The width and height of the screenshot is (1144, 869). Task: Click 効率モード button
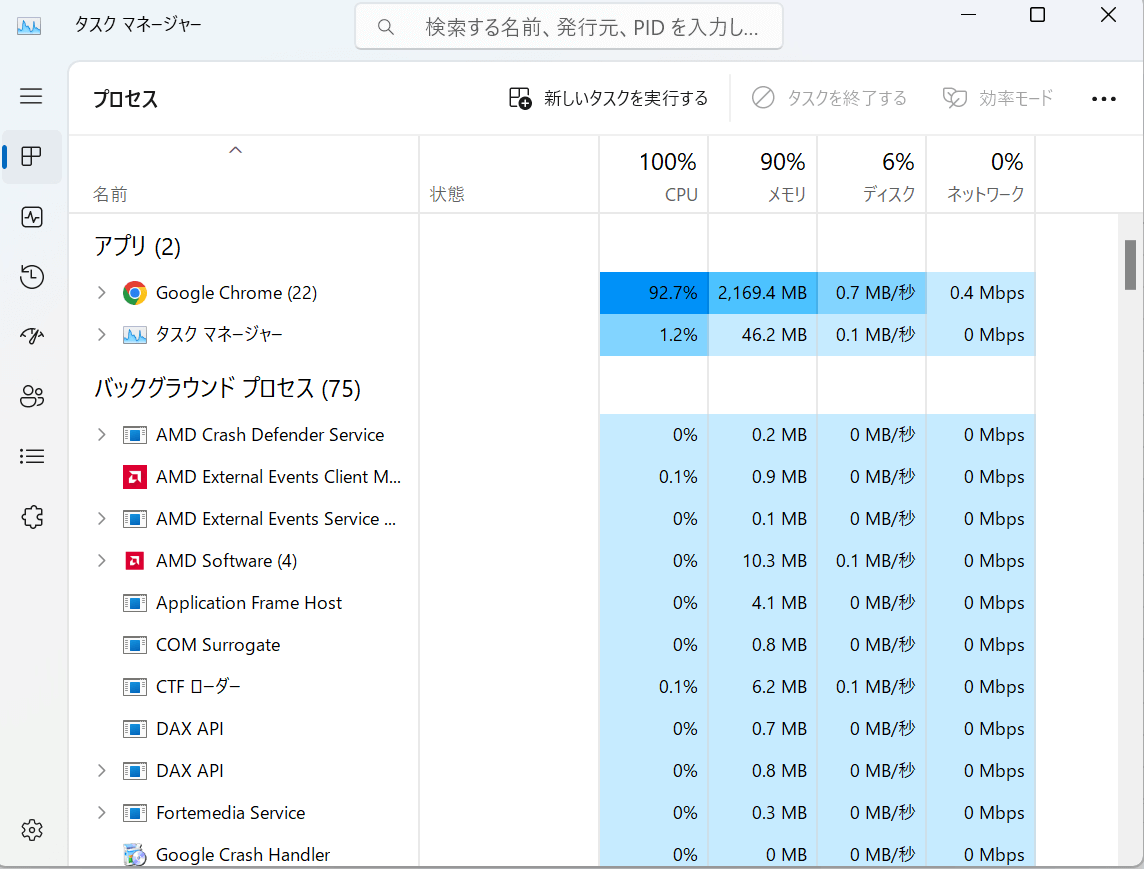[998, 99]
